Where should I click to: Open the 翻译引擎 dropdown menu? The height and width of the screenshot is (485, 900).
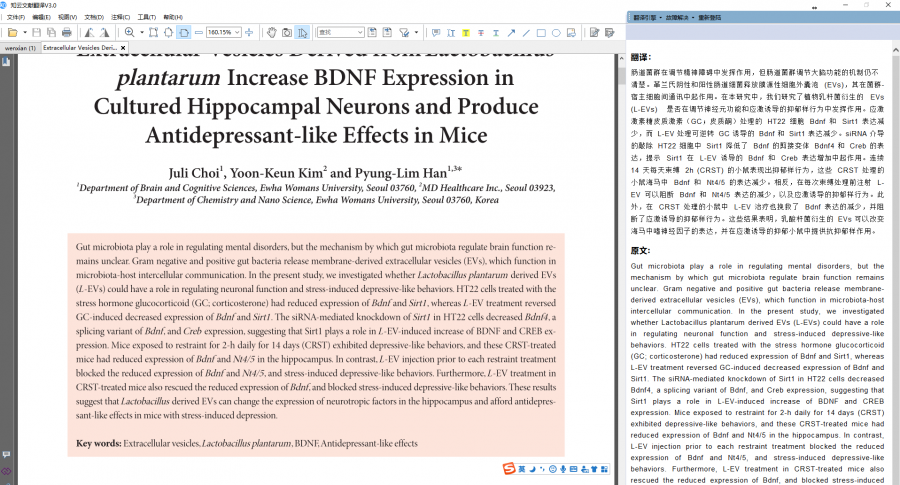click(644, 18)
